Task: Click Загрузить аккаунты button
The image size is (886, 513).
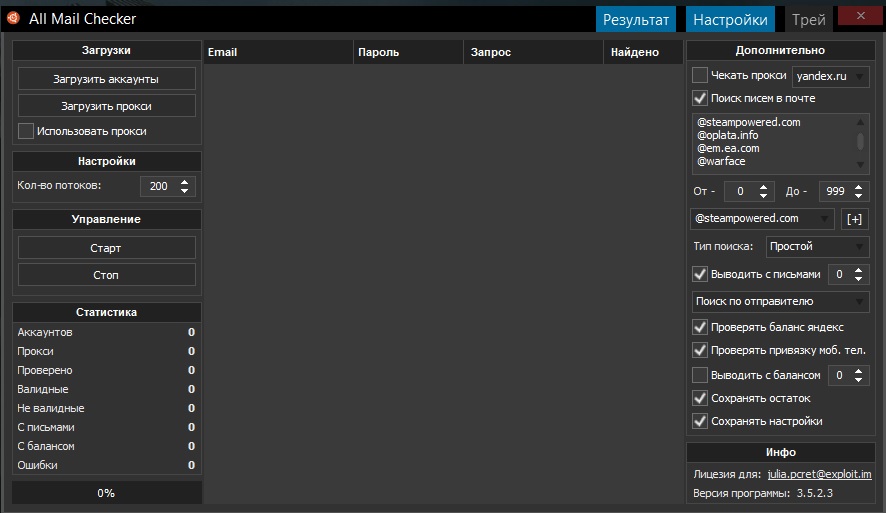Action: [x=106, y=79]
